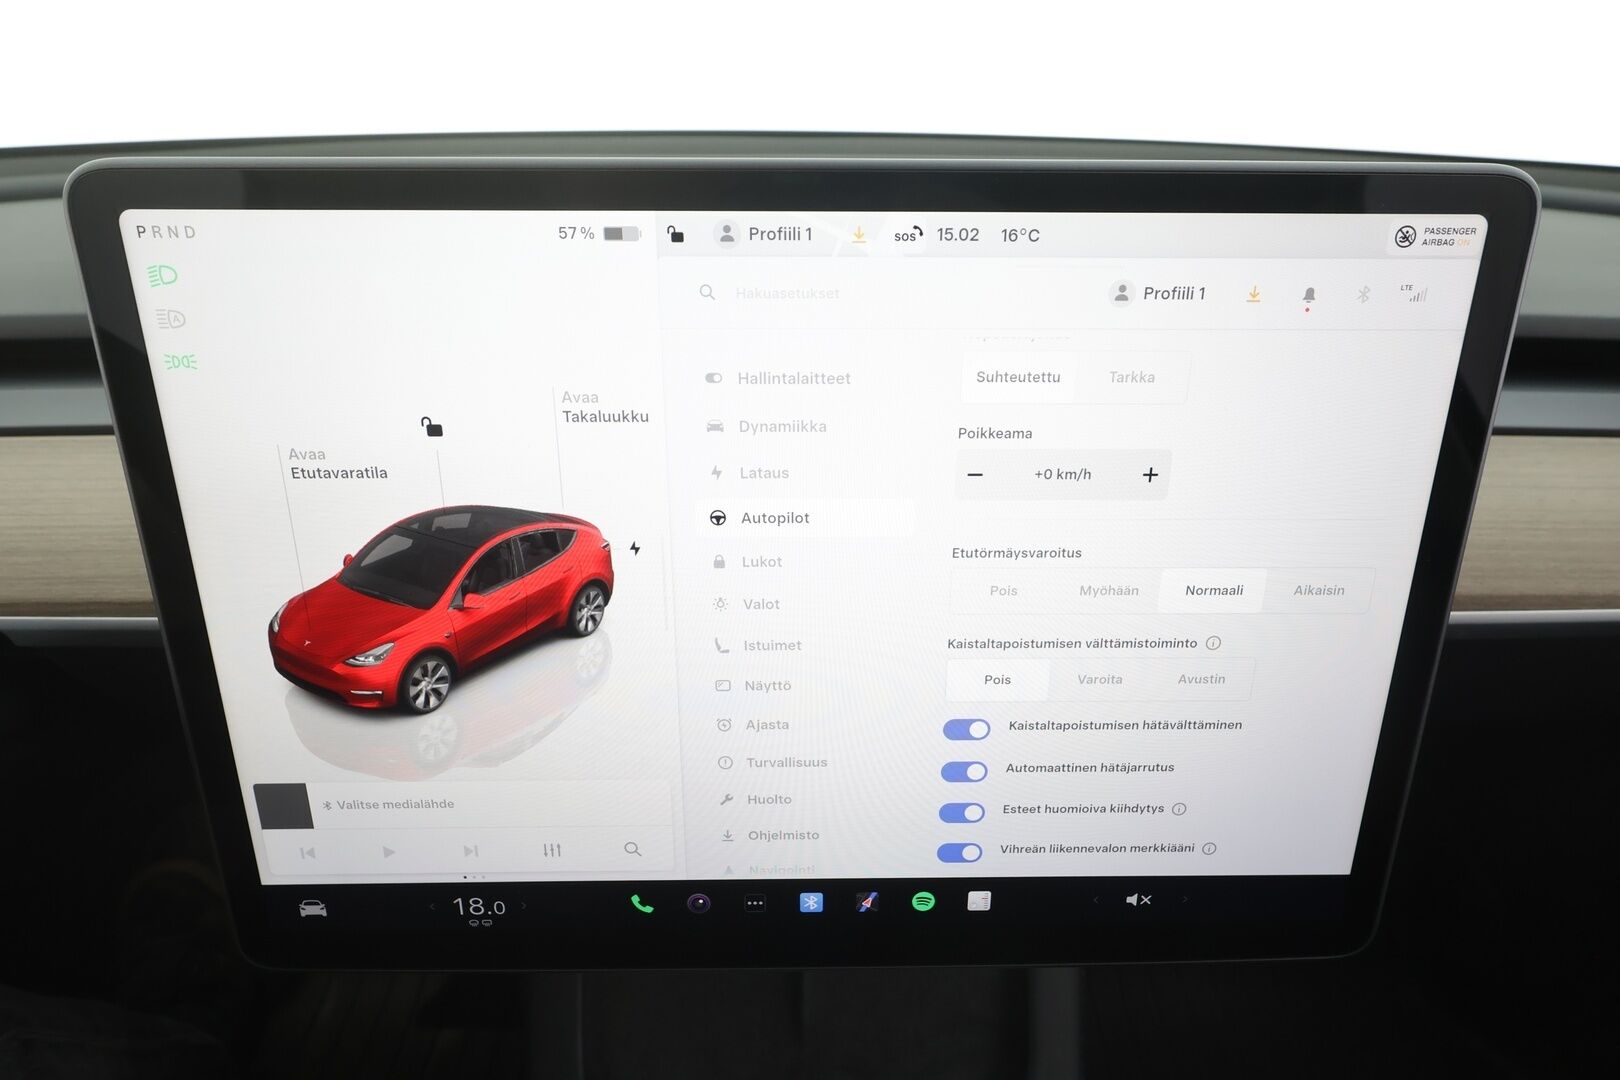Select Tarkka speed limit mode
Image resolution: width=1620 pixels, height=1080 pixels.
click(1132, 377)
